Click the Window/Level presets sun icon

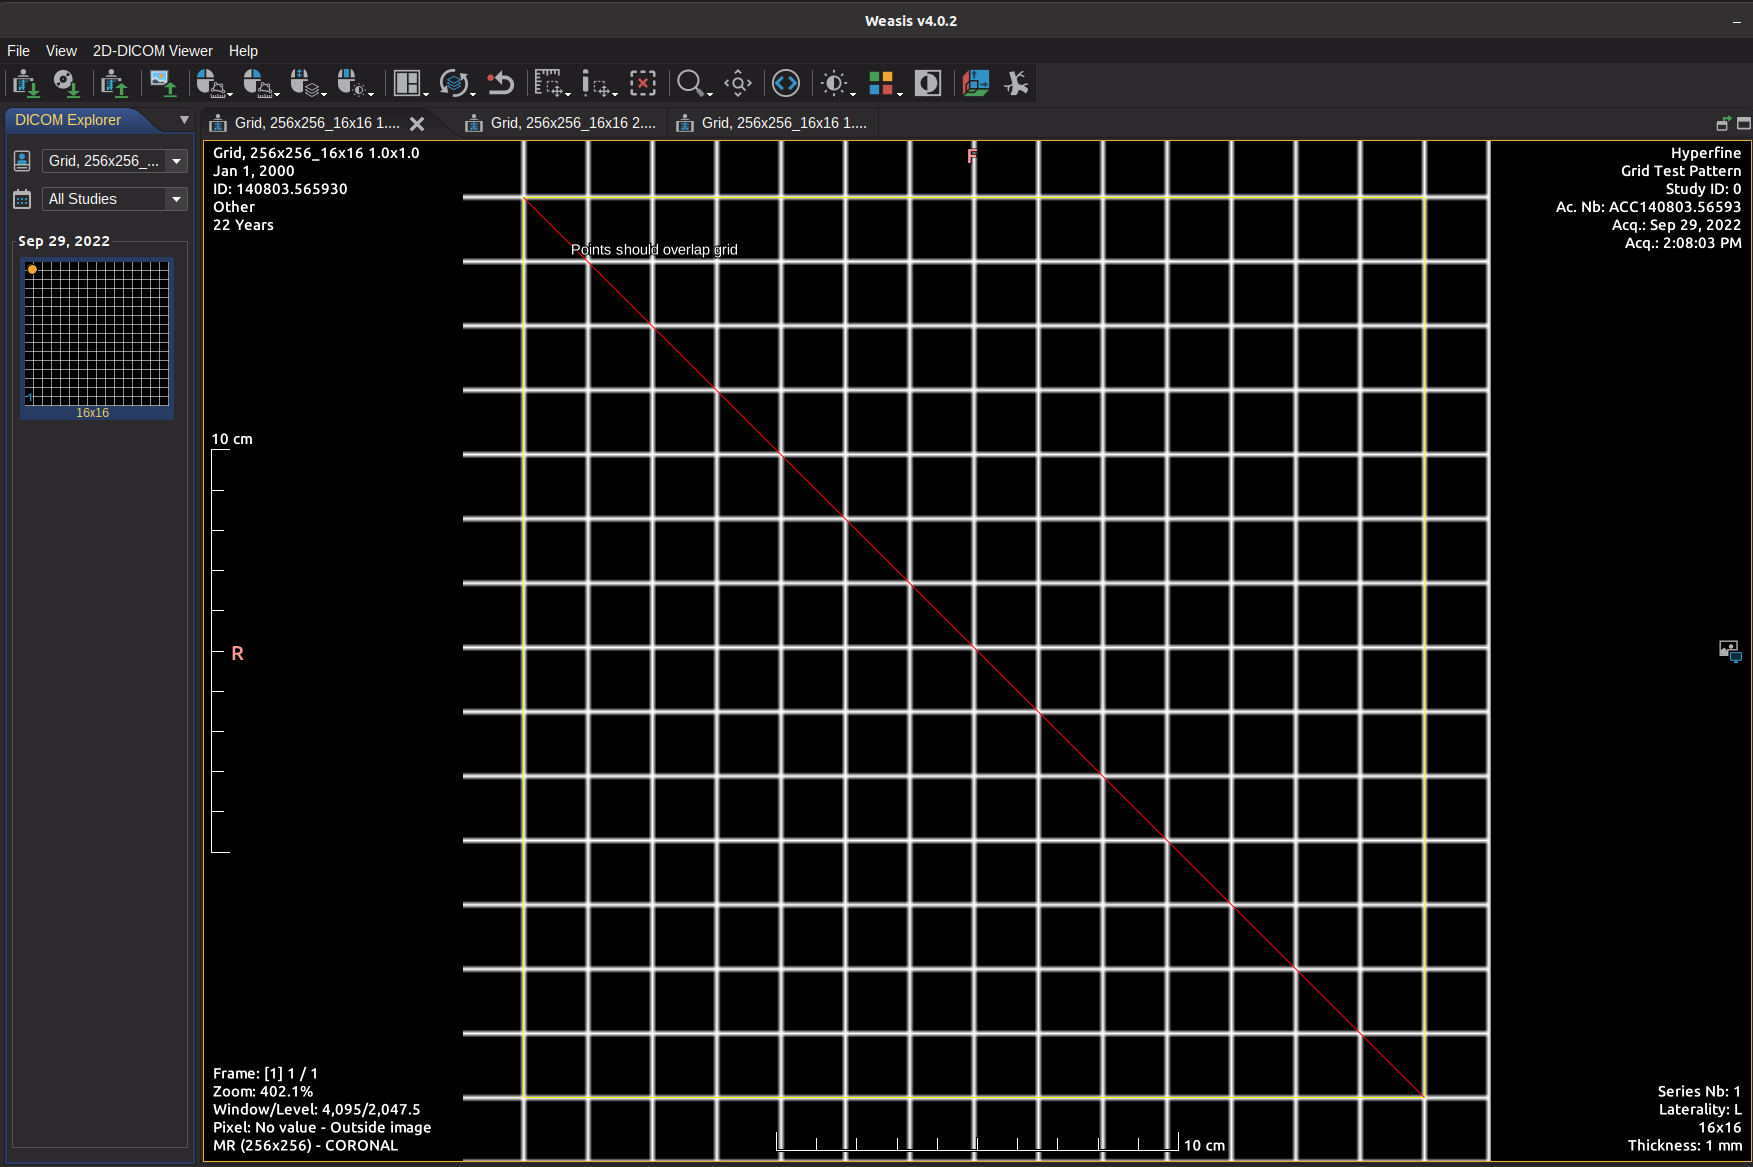pos(837,84)
